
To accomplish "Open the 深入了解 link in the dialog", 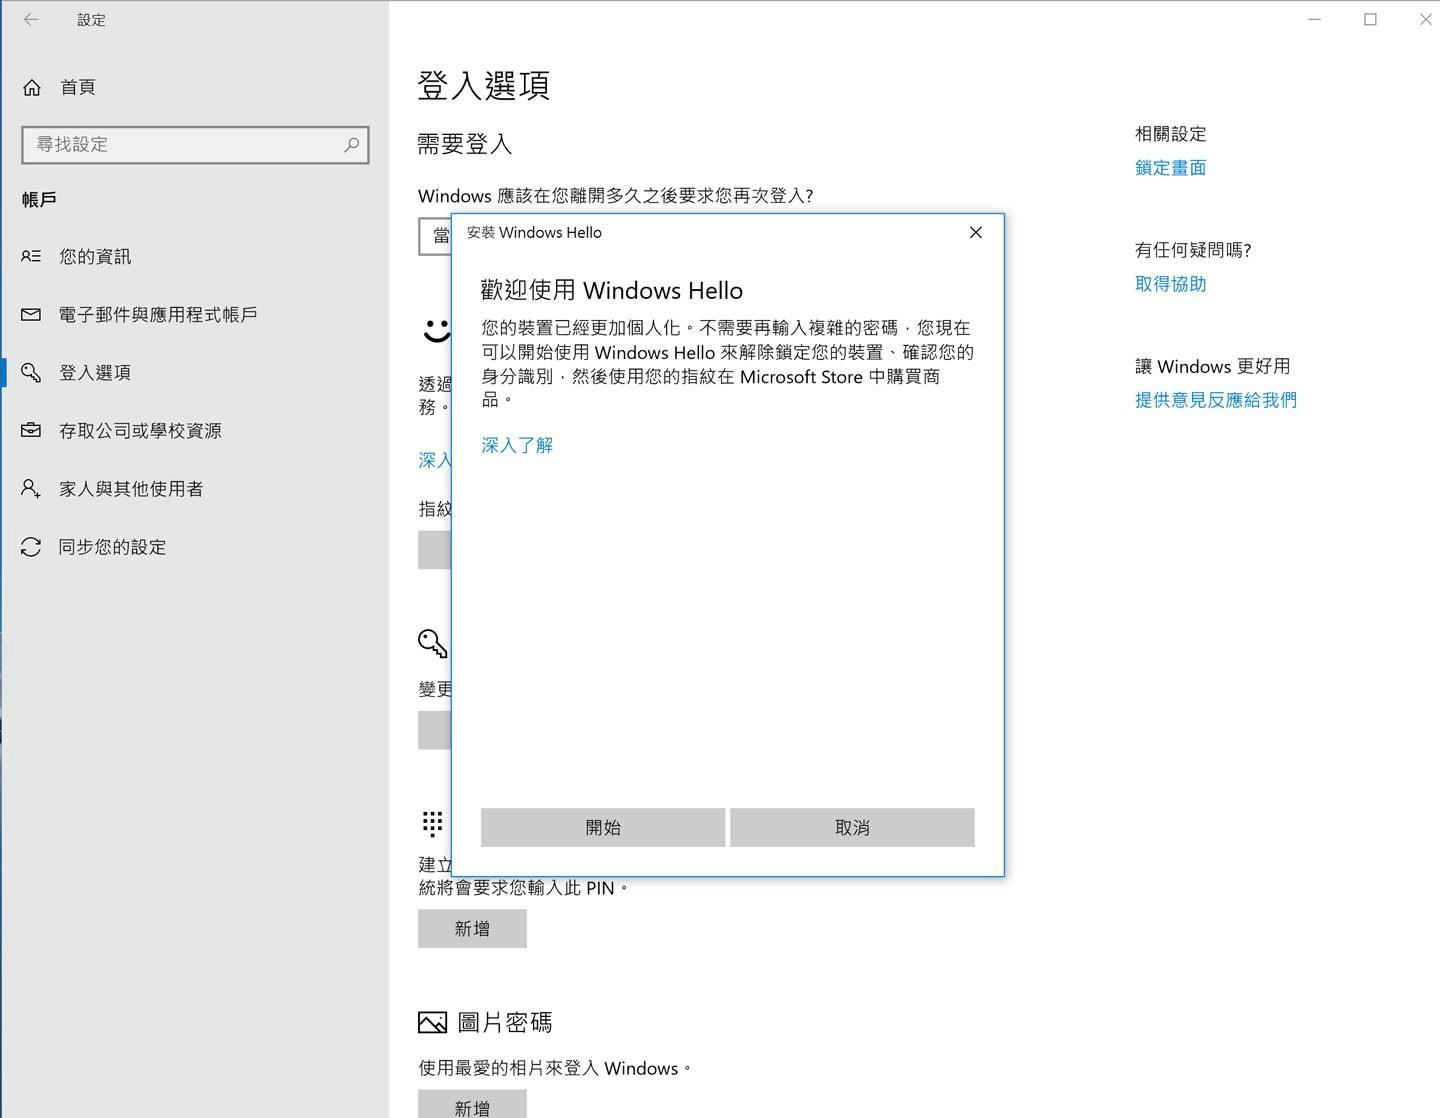I will tap(517, 445).
